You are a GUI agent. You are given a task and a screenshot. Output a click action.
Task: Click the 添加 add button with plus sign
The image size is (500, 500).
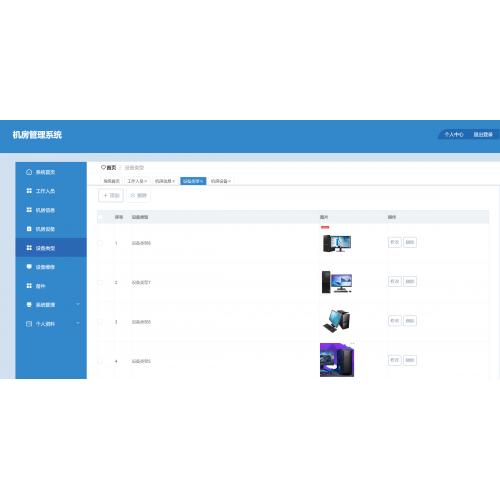click(x=111, y=195)
